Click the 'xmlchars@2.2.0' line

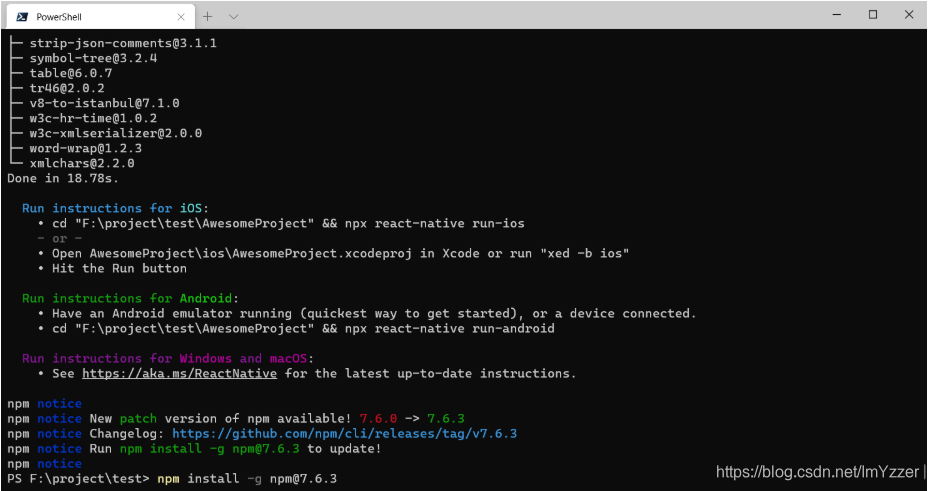82,163
